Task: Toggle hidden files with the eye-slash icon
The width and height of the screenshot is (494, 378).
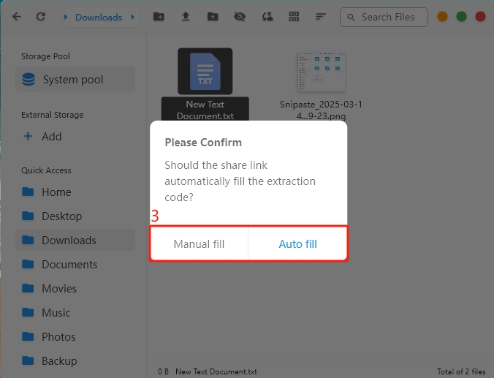Action: (240, 16)
